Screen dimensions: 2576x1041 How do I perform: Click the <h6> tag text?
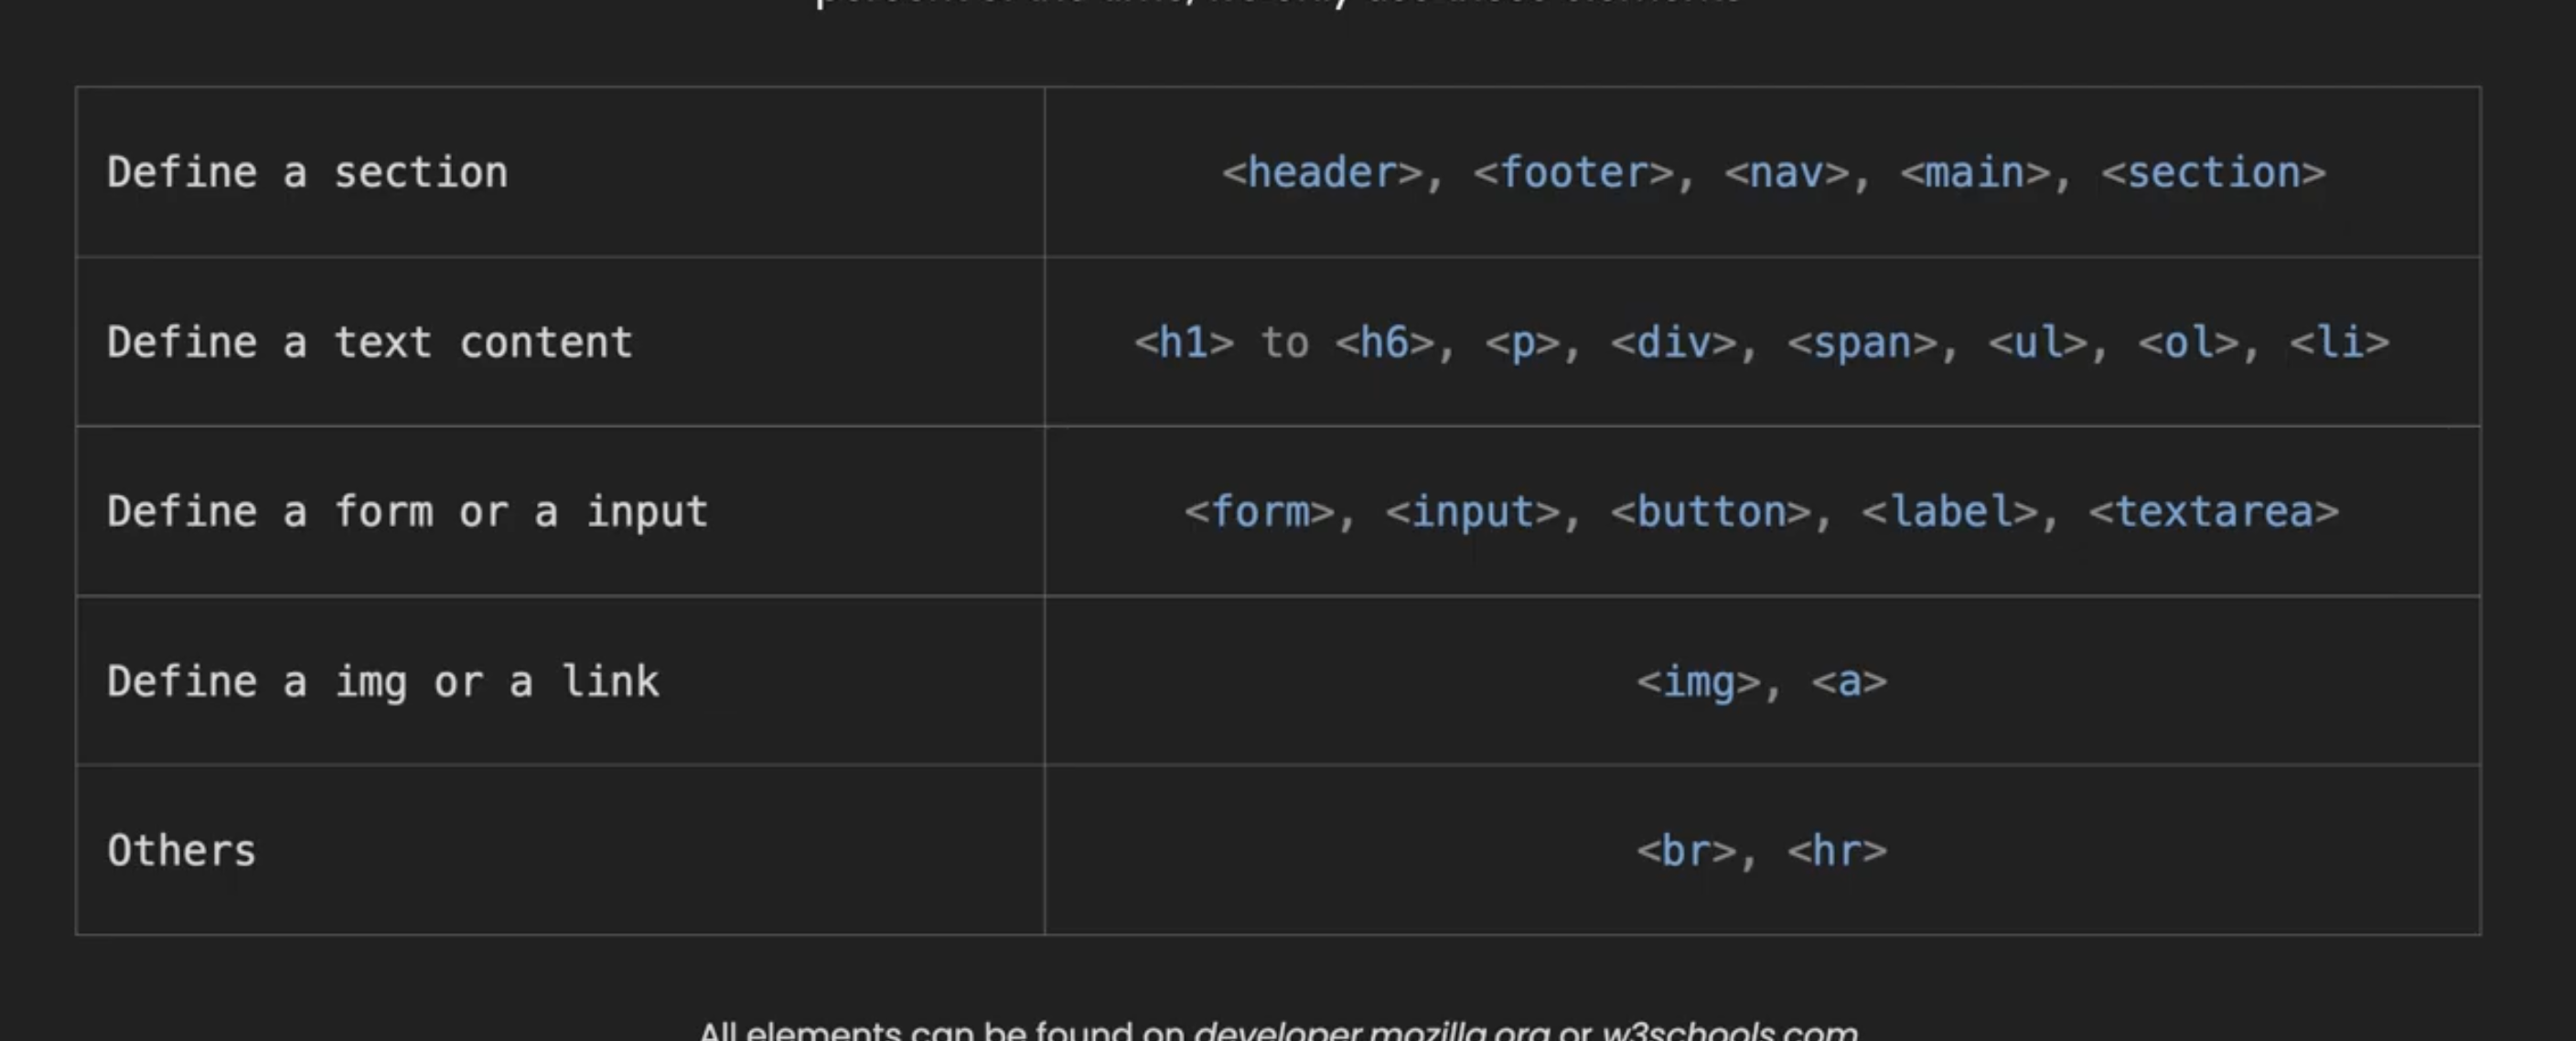(1385, 343)
